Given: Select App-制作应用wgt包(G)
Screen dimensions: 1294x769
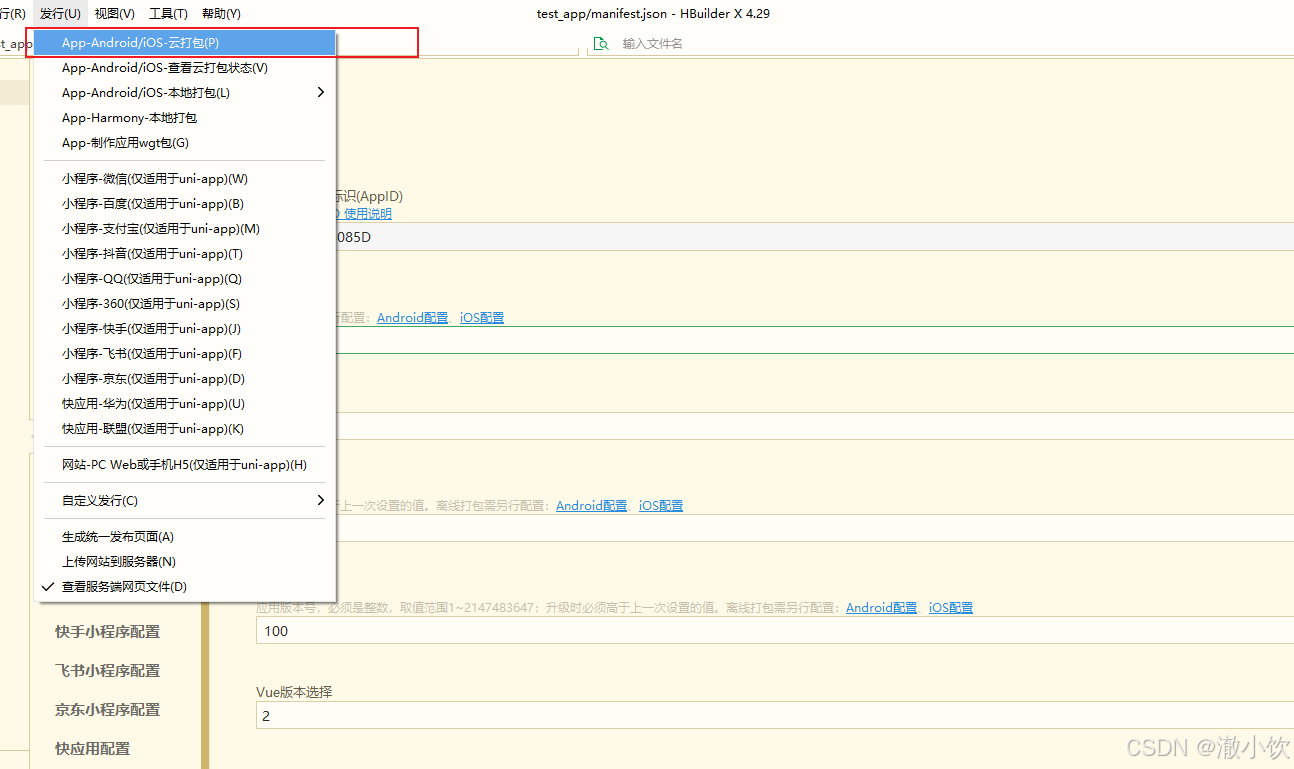Looking at the screenshot, I should (x=185, y=143).
